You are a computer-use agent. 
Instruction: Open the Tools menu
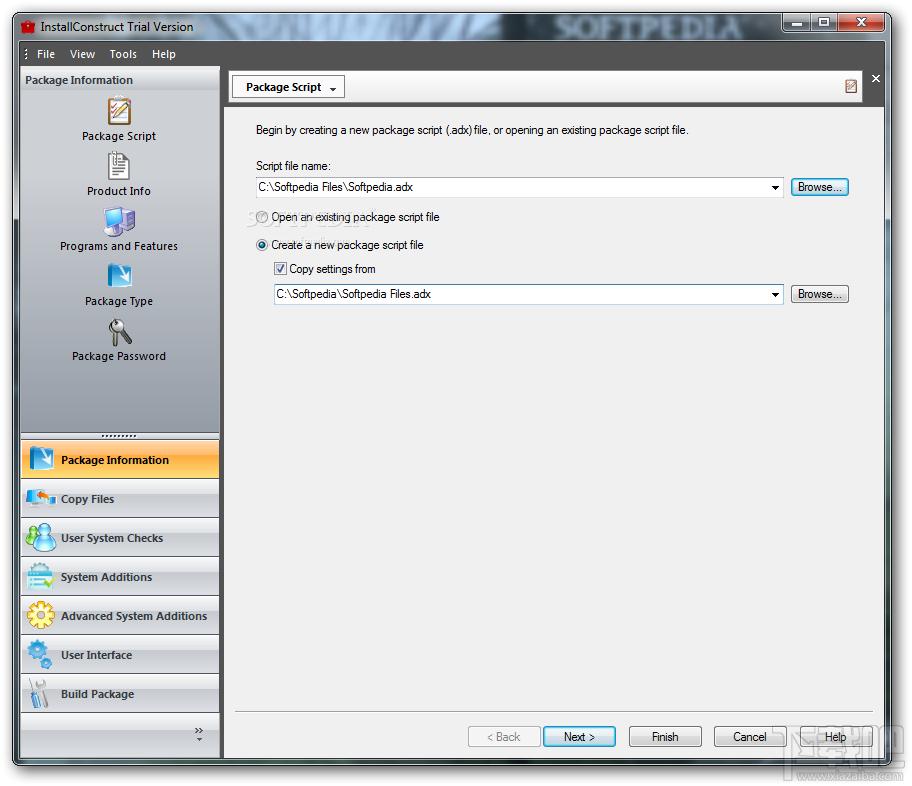pyautogui.click(x=123, y=54)
